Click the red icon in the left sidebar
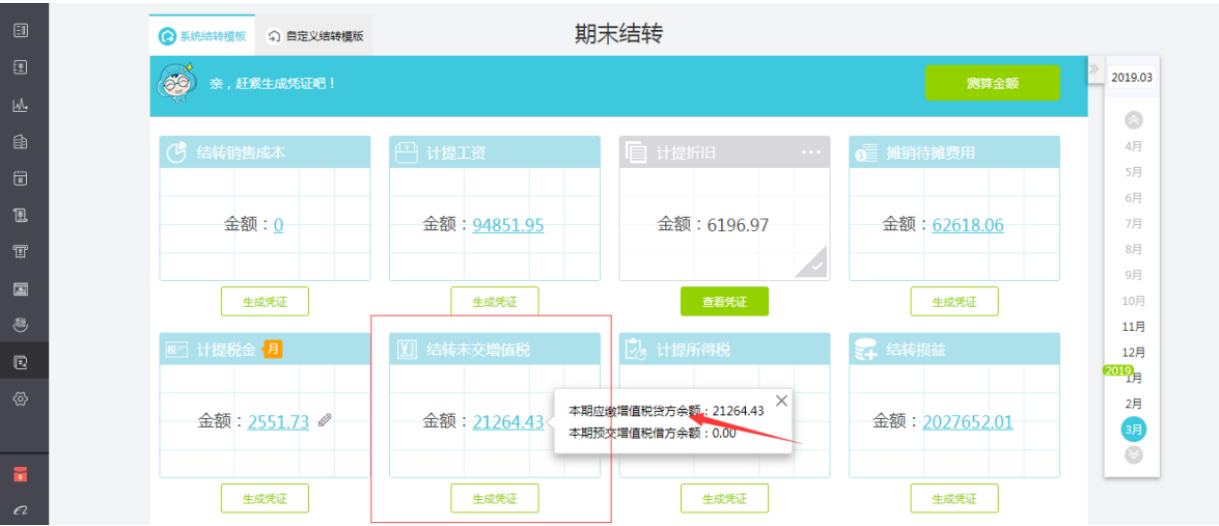 [19, 474]
